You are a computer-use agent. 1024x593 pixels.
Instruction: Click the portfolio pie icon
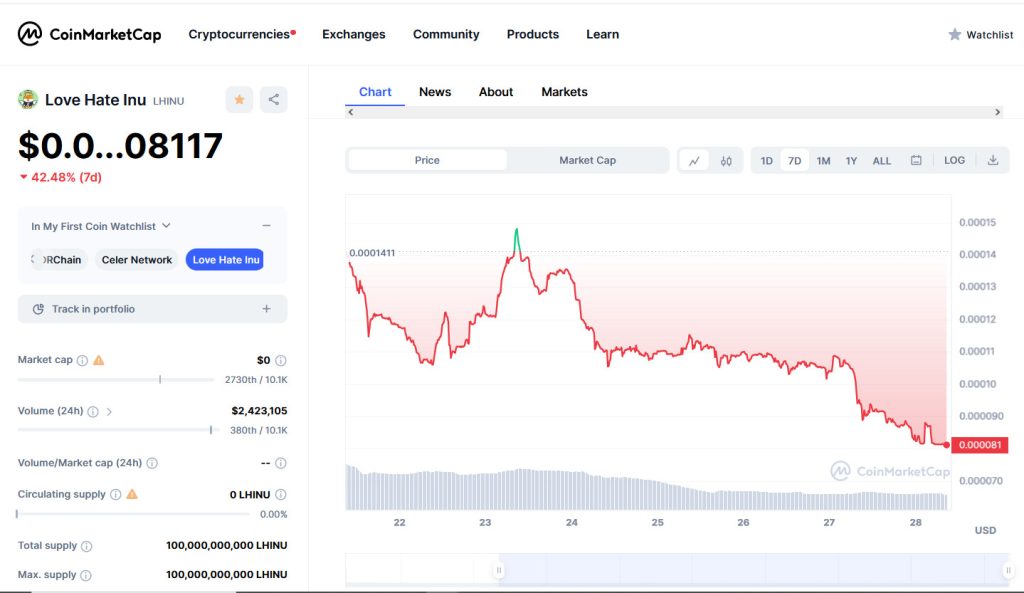[x=39, y=309]
